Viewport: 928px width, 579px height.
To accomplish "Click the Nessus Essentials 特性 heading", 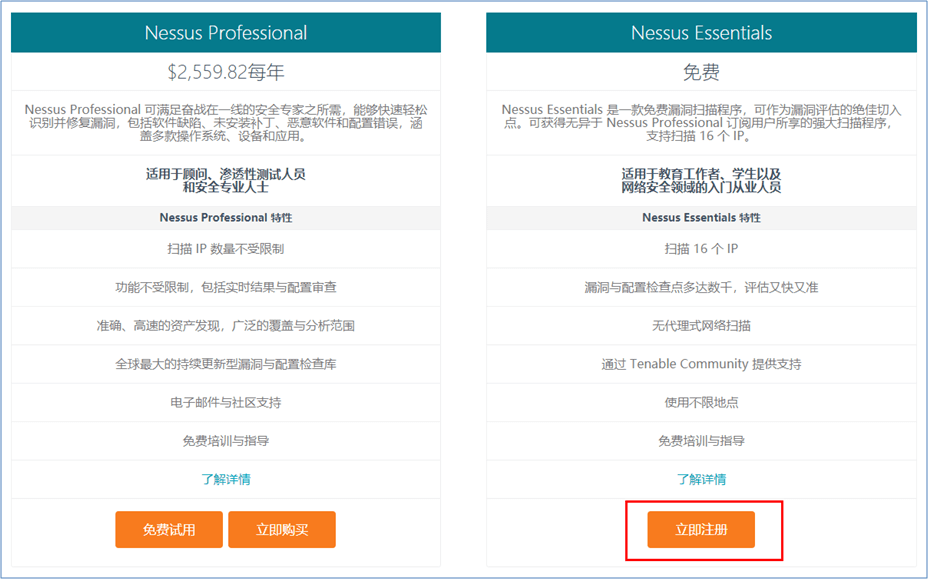I will 701,217.
